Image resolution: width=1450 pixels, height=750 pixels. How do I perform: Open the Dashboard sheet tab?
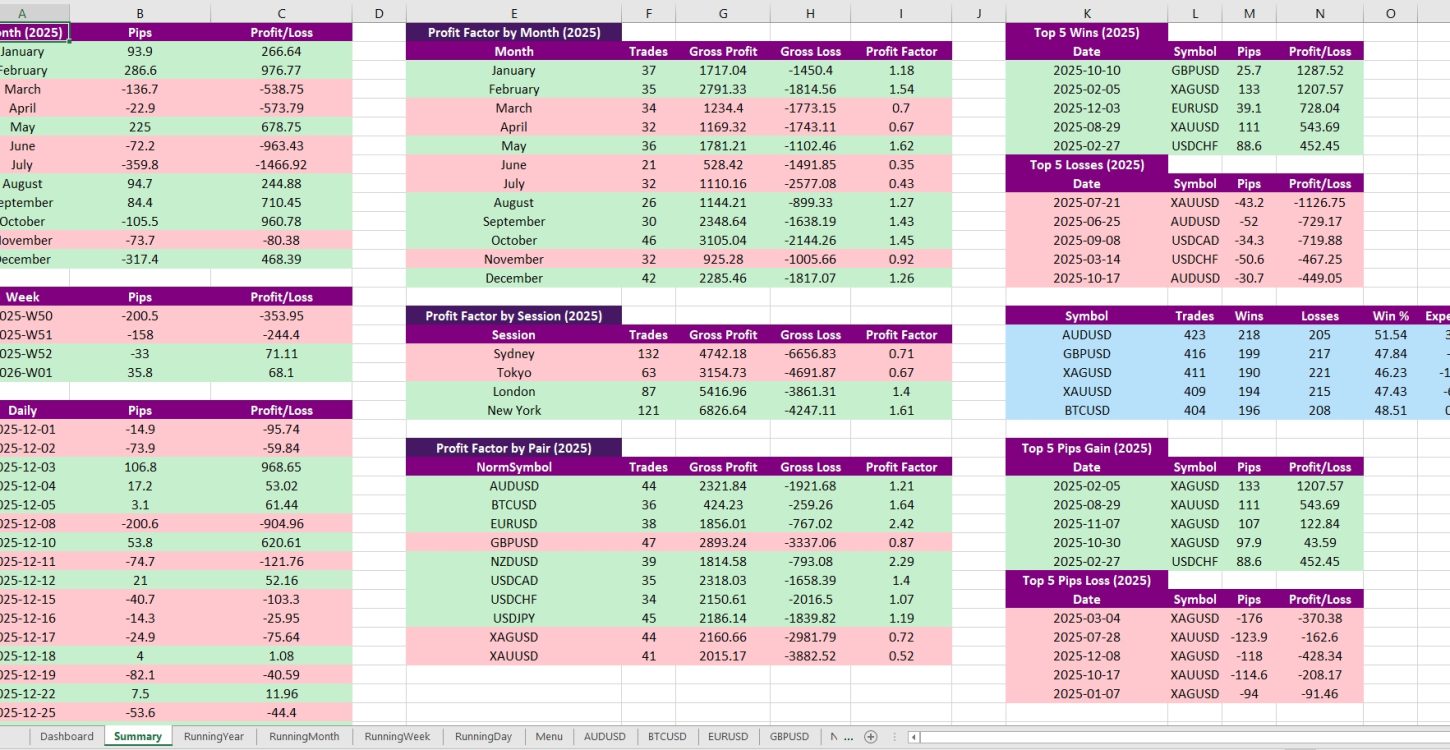(x=67, y=737)
